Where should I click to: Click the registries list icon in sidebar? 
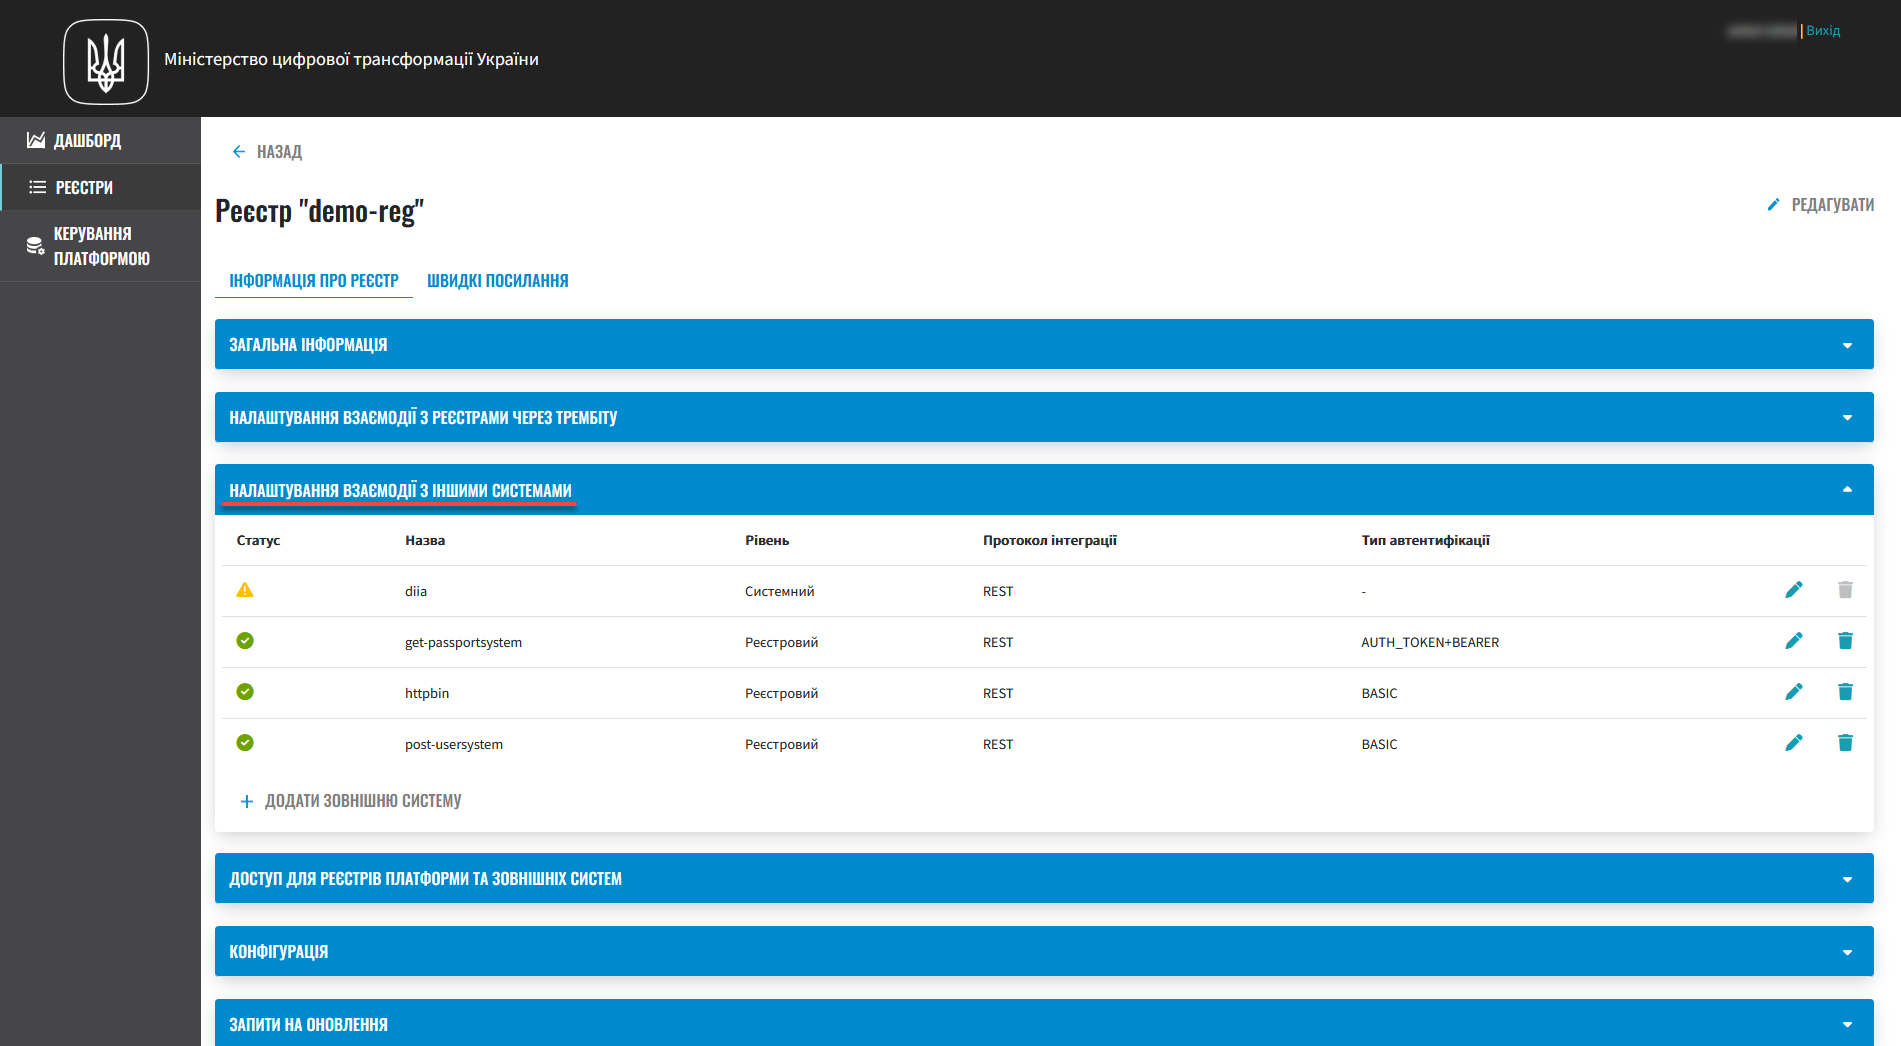[38, 187]
